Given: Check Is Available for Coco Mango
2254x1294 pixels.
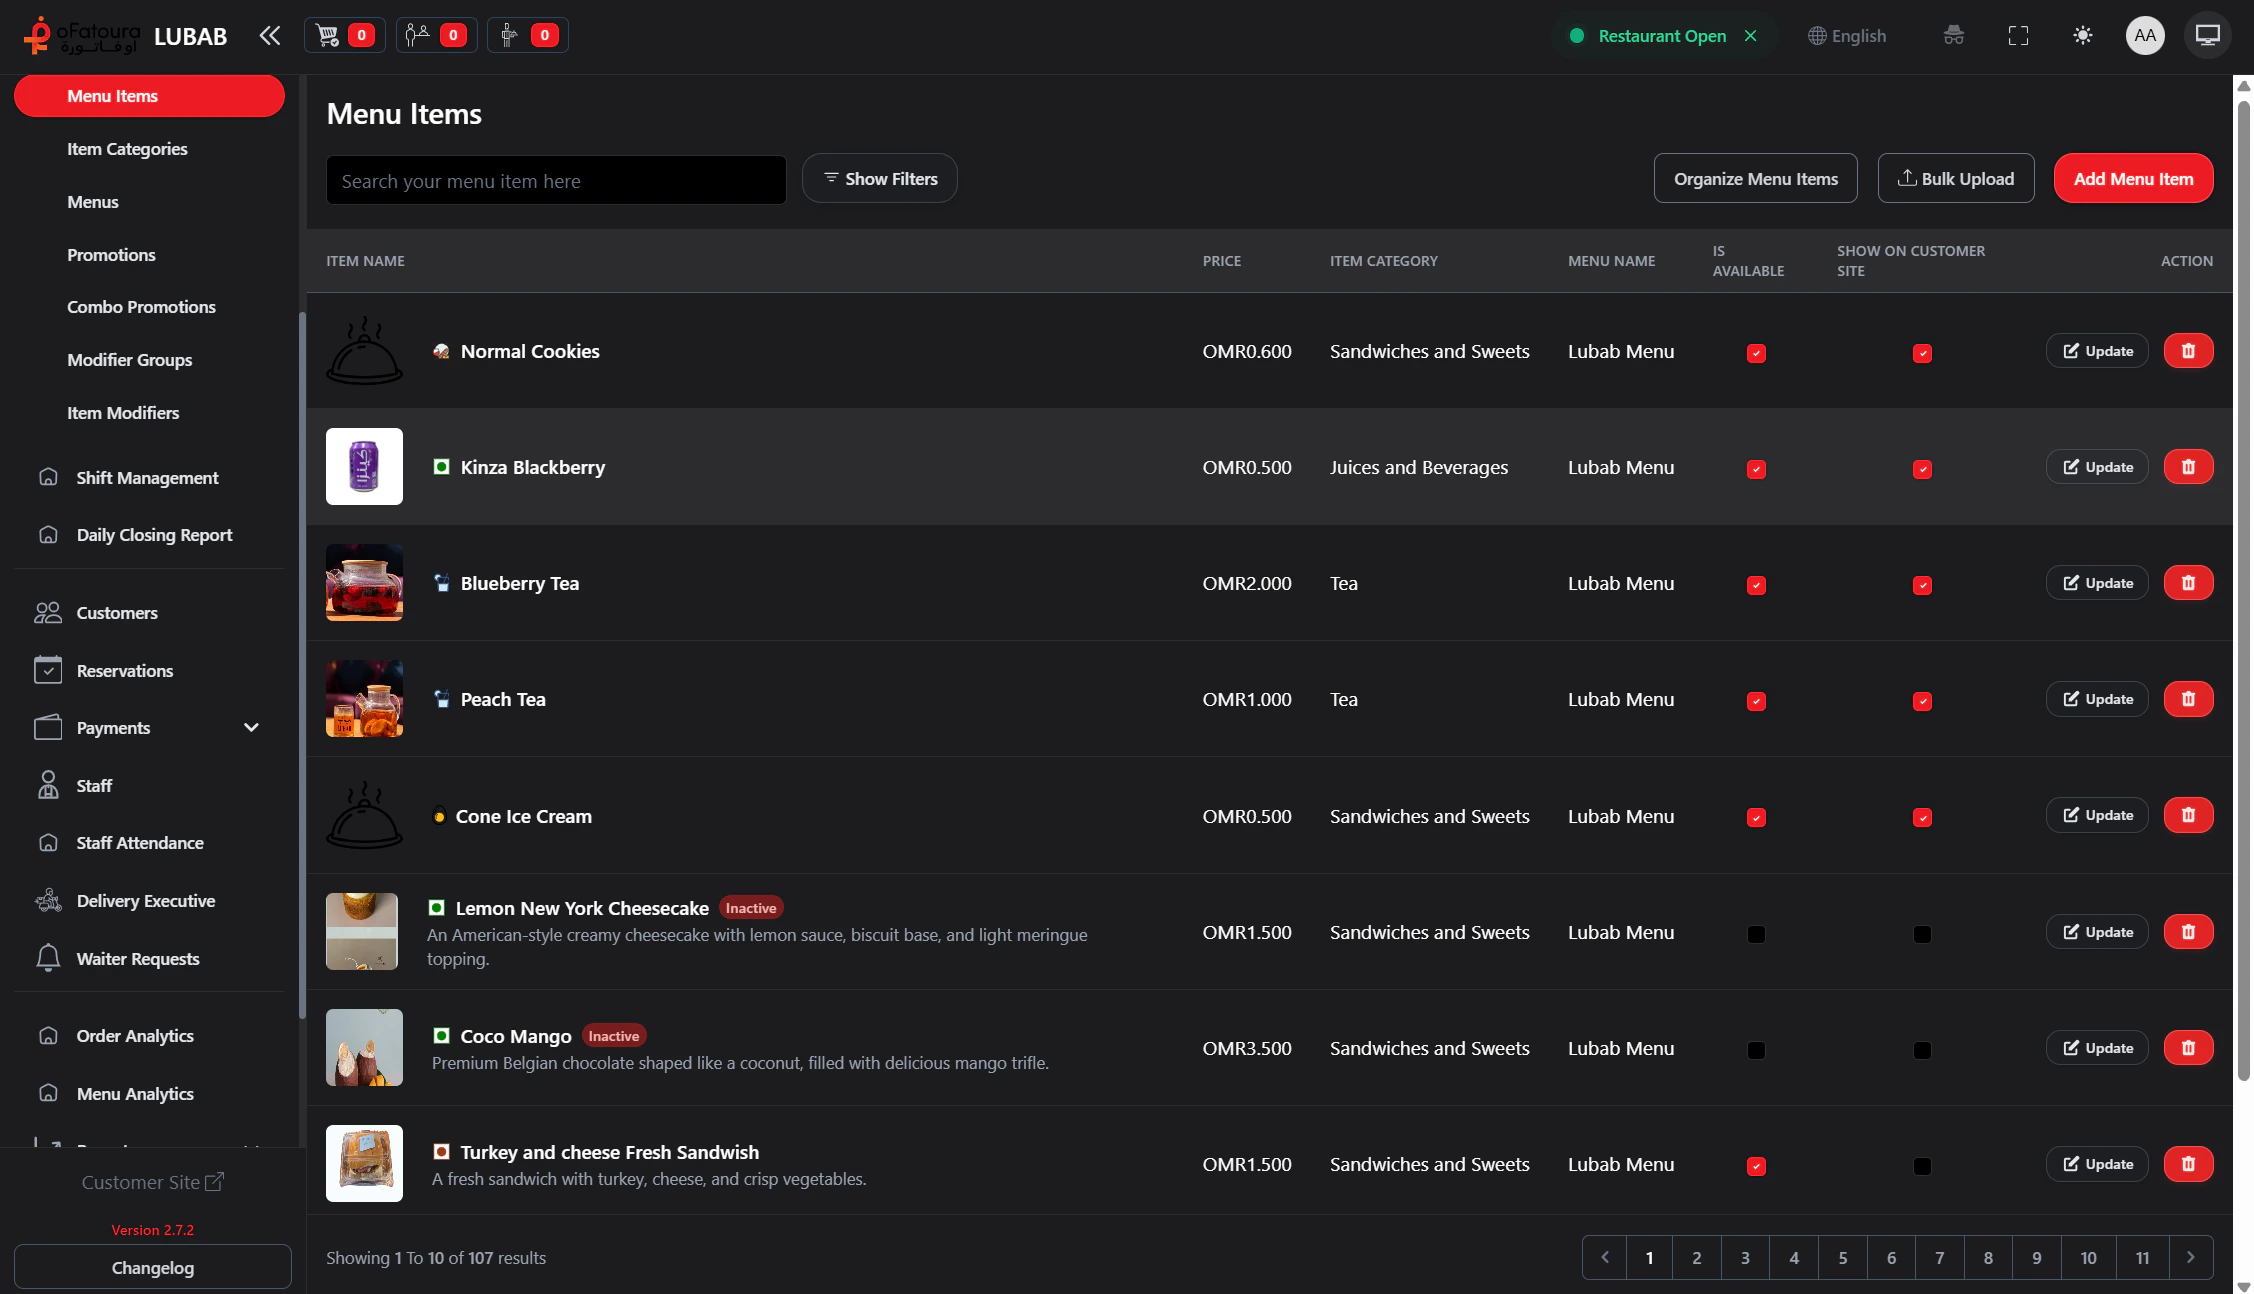Looking at the screenshot, I should click(x=1756, y=1050).
